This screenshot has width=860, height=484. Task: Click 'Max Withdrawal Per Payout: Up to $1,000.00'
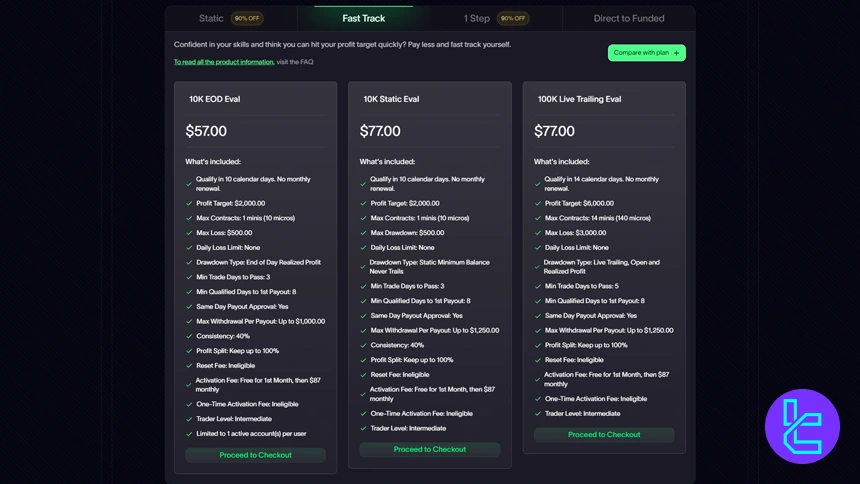pos(261,321)
